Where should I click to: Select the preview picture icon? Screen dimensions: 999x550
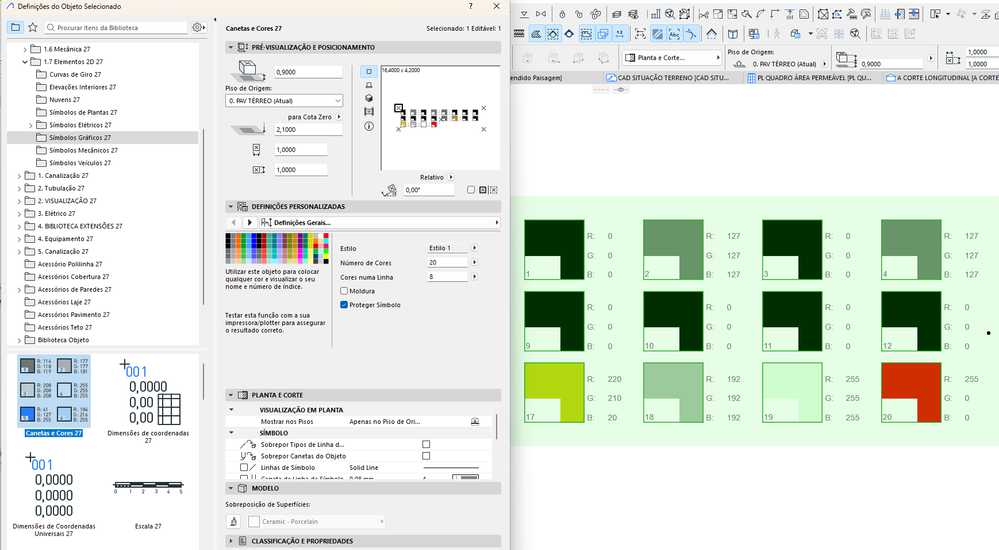[x=368, y=112]
